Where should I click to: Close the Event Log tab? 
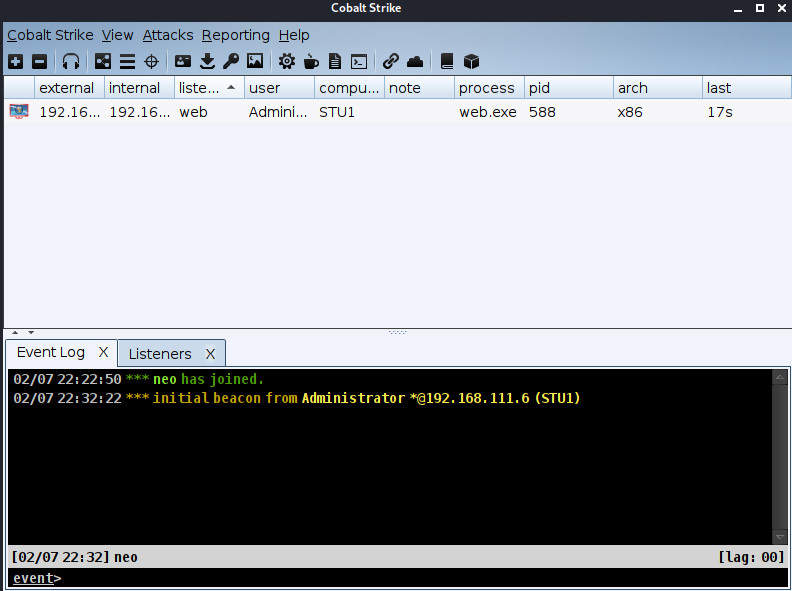[104, 352]
